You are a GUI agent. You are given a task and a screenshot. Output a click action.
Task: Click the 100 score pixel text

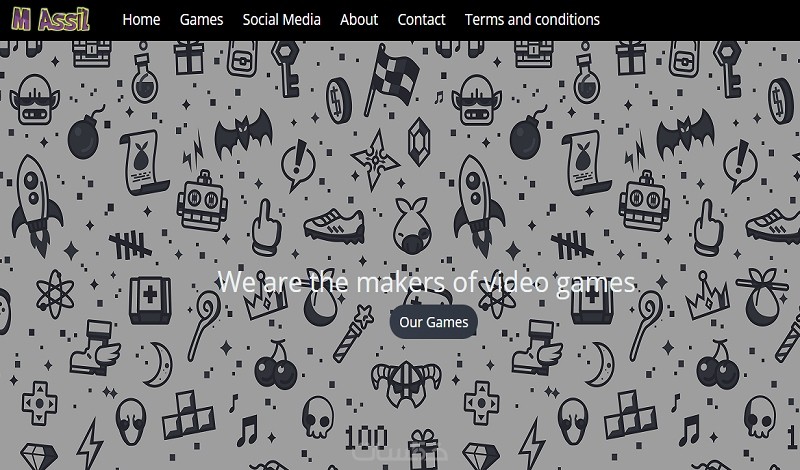click(x=366, y=439)
